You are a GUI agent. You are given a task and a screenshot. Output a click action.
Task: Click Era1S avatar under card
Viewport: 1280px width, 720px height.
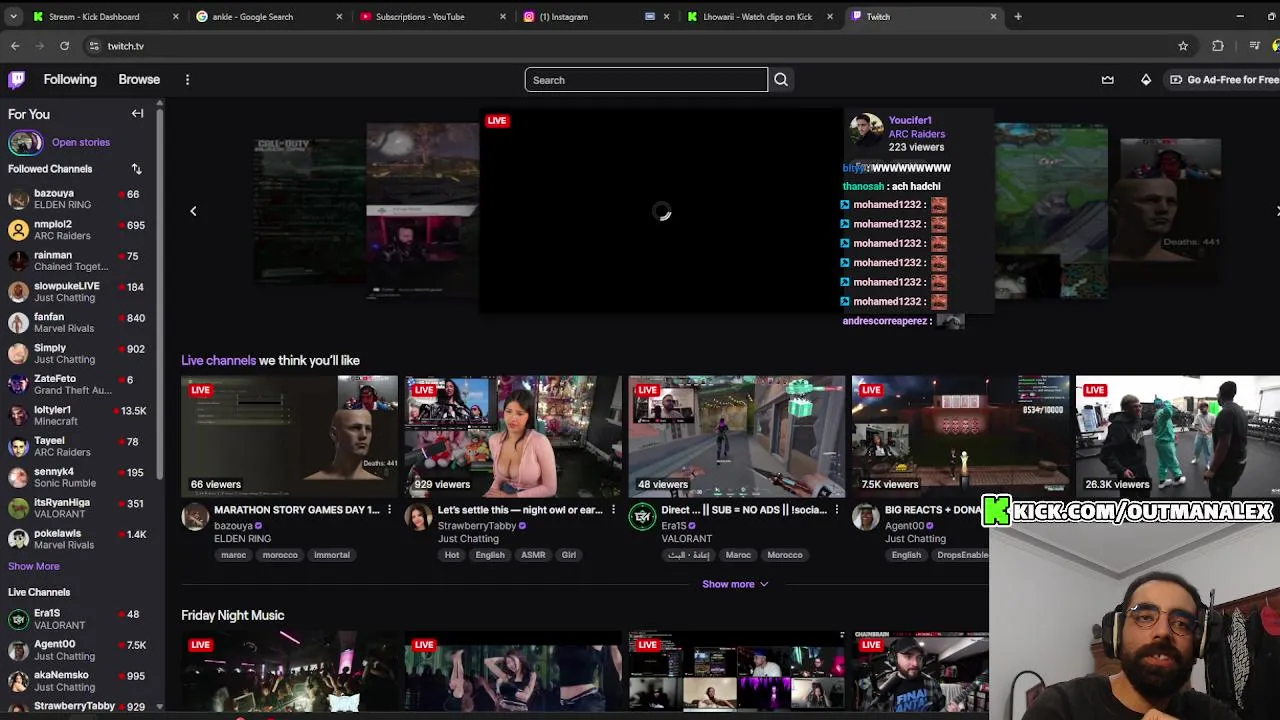tap(642, 517)
